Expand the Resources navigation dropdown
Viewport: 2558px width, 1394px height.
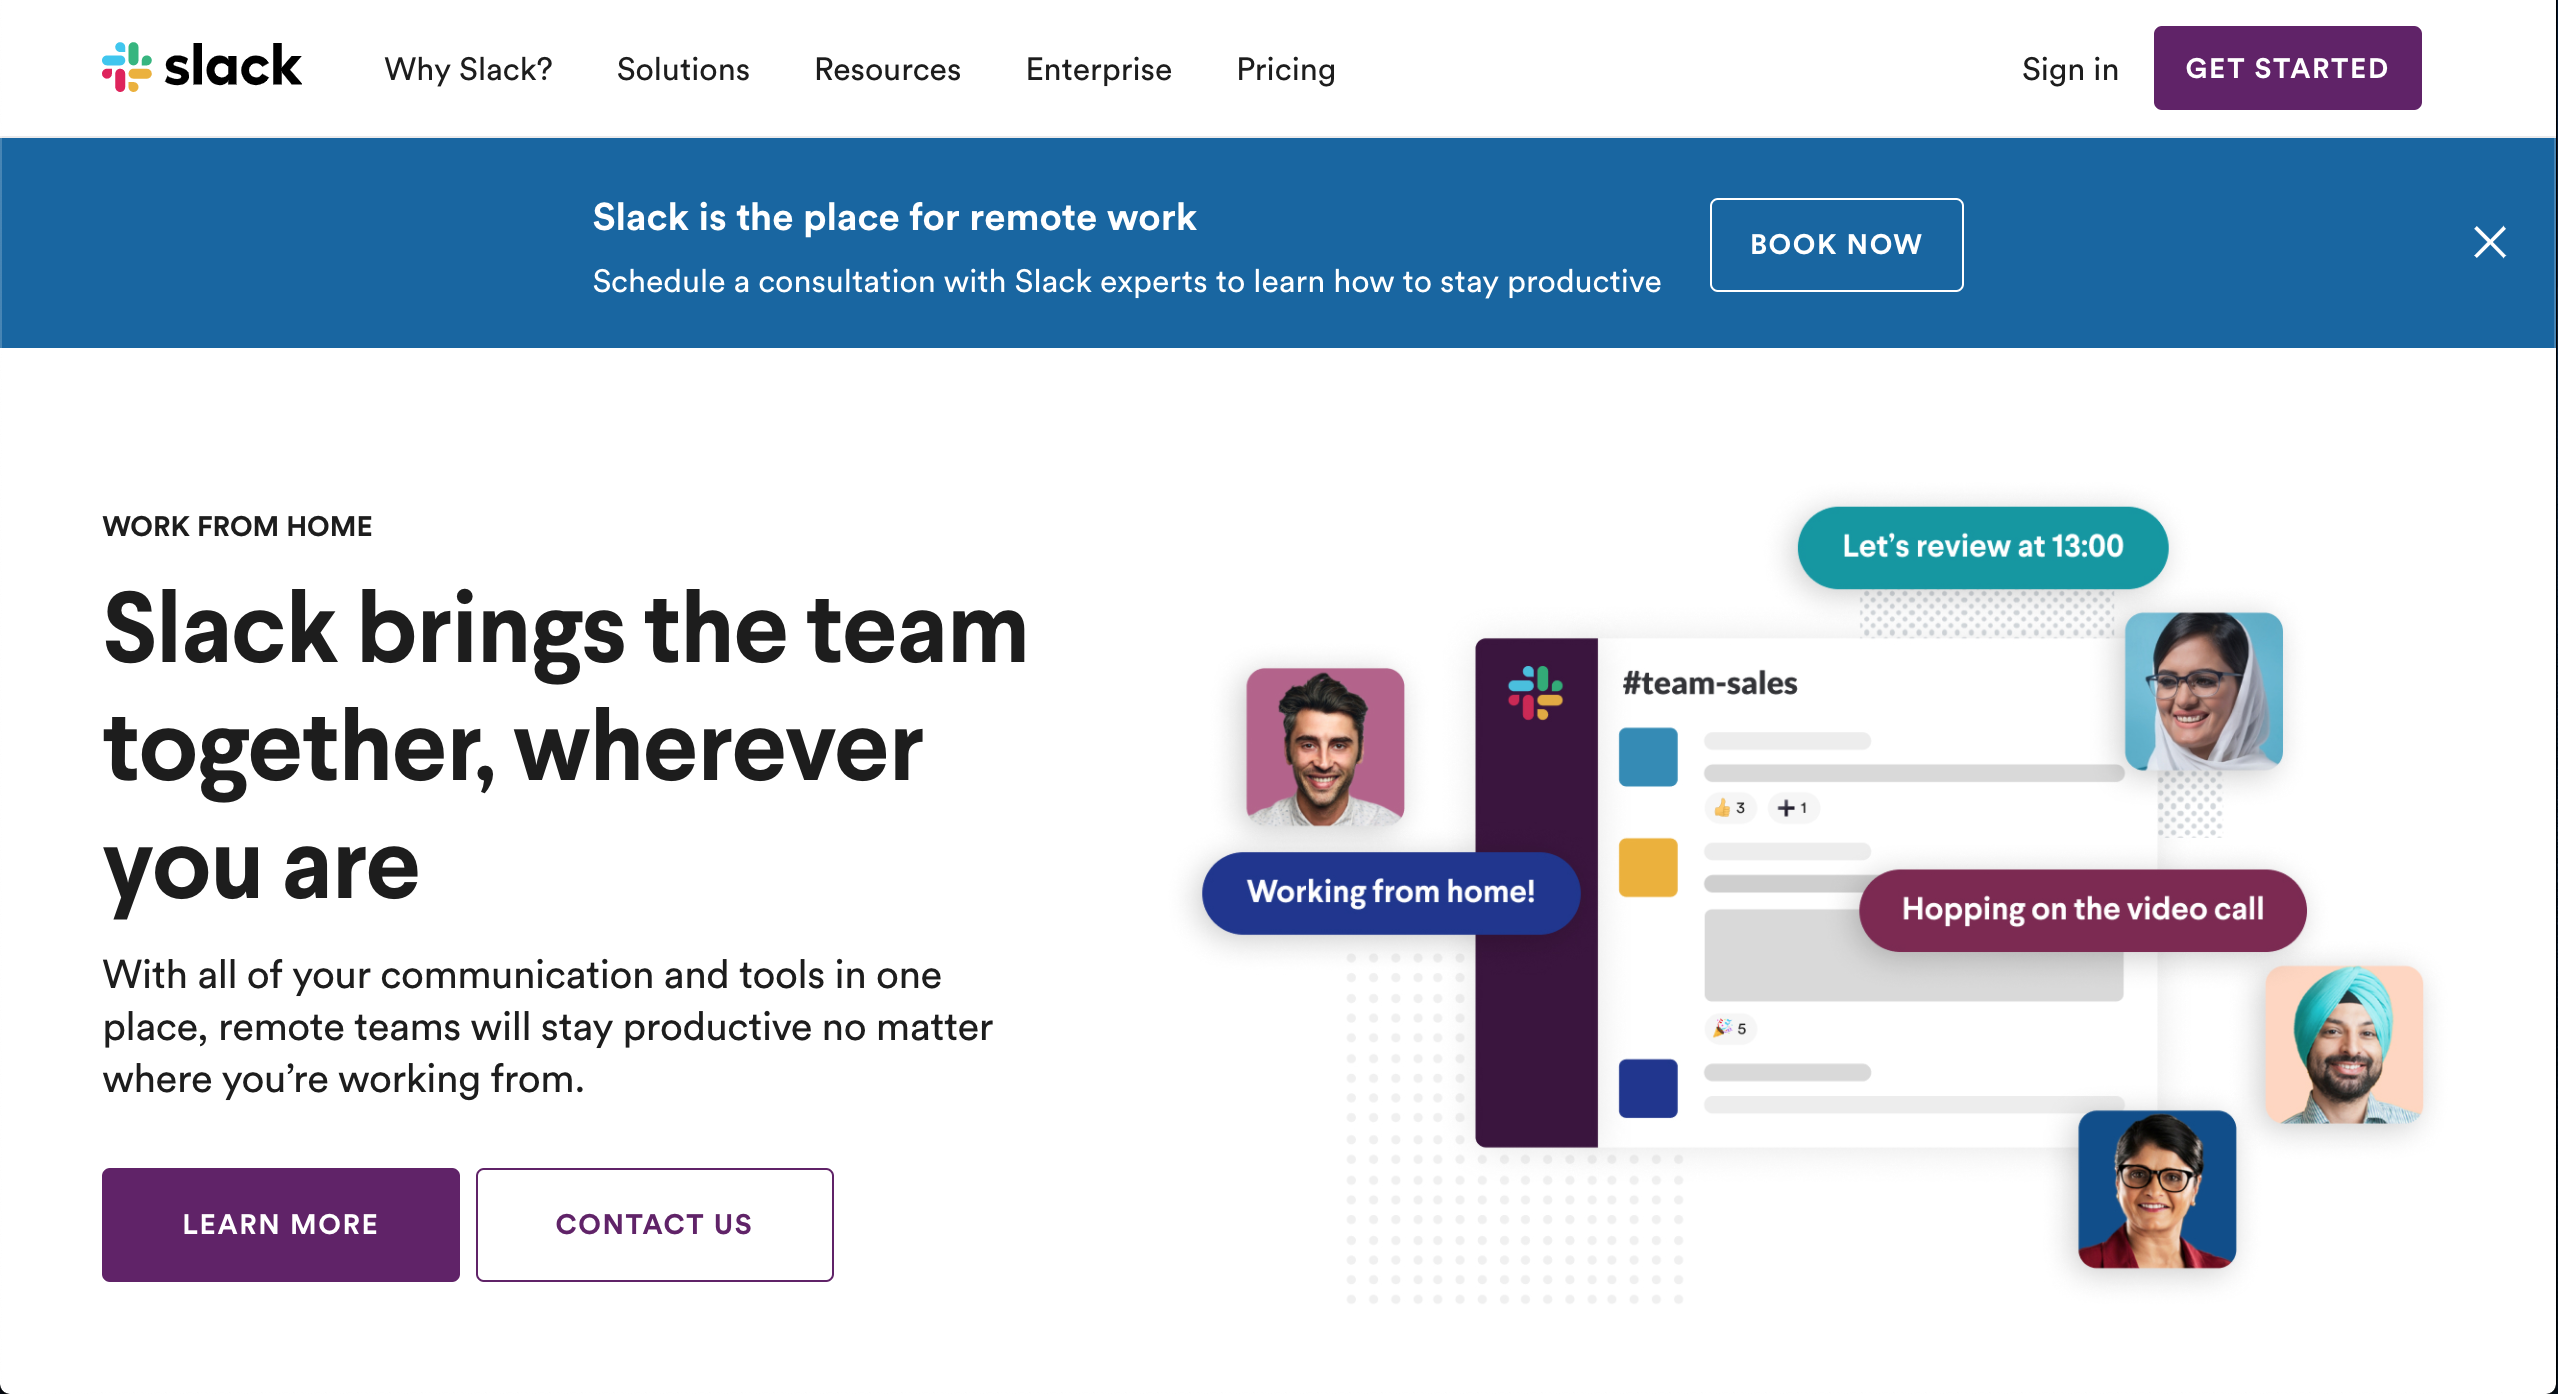click(888, 69)
